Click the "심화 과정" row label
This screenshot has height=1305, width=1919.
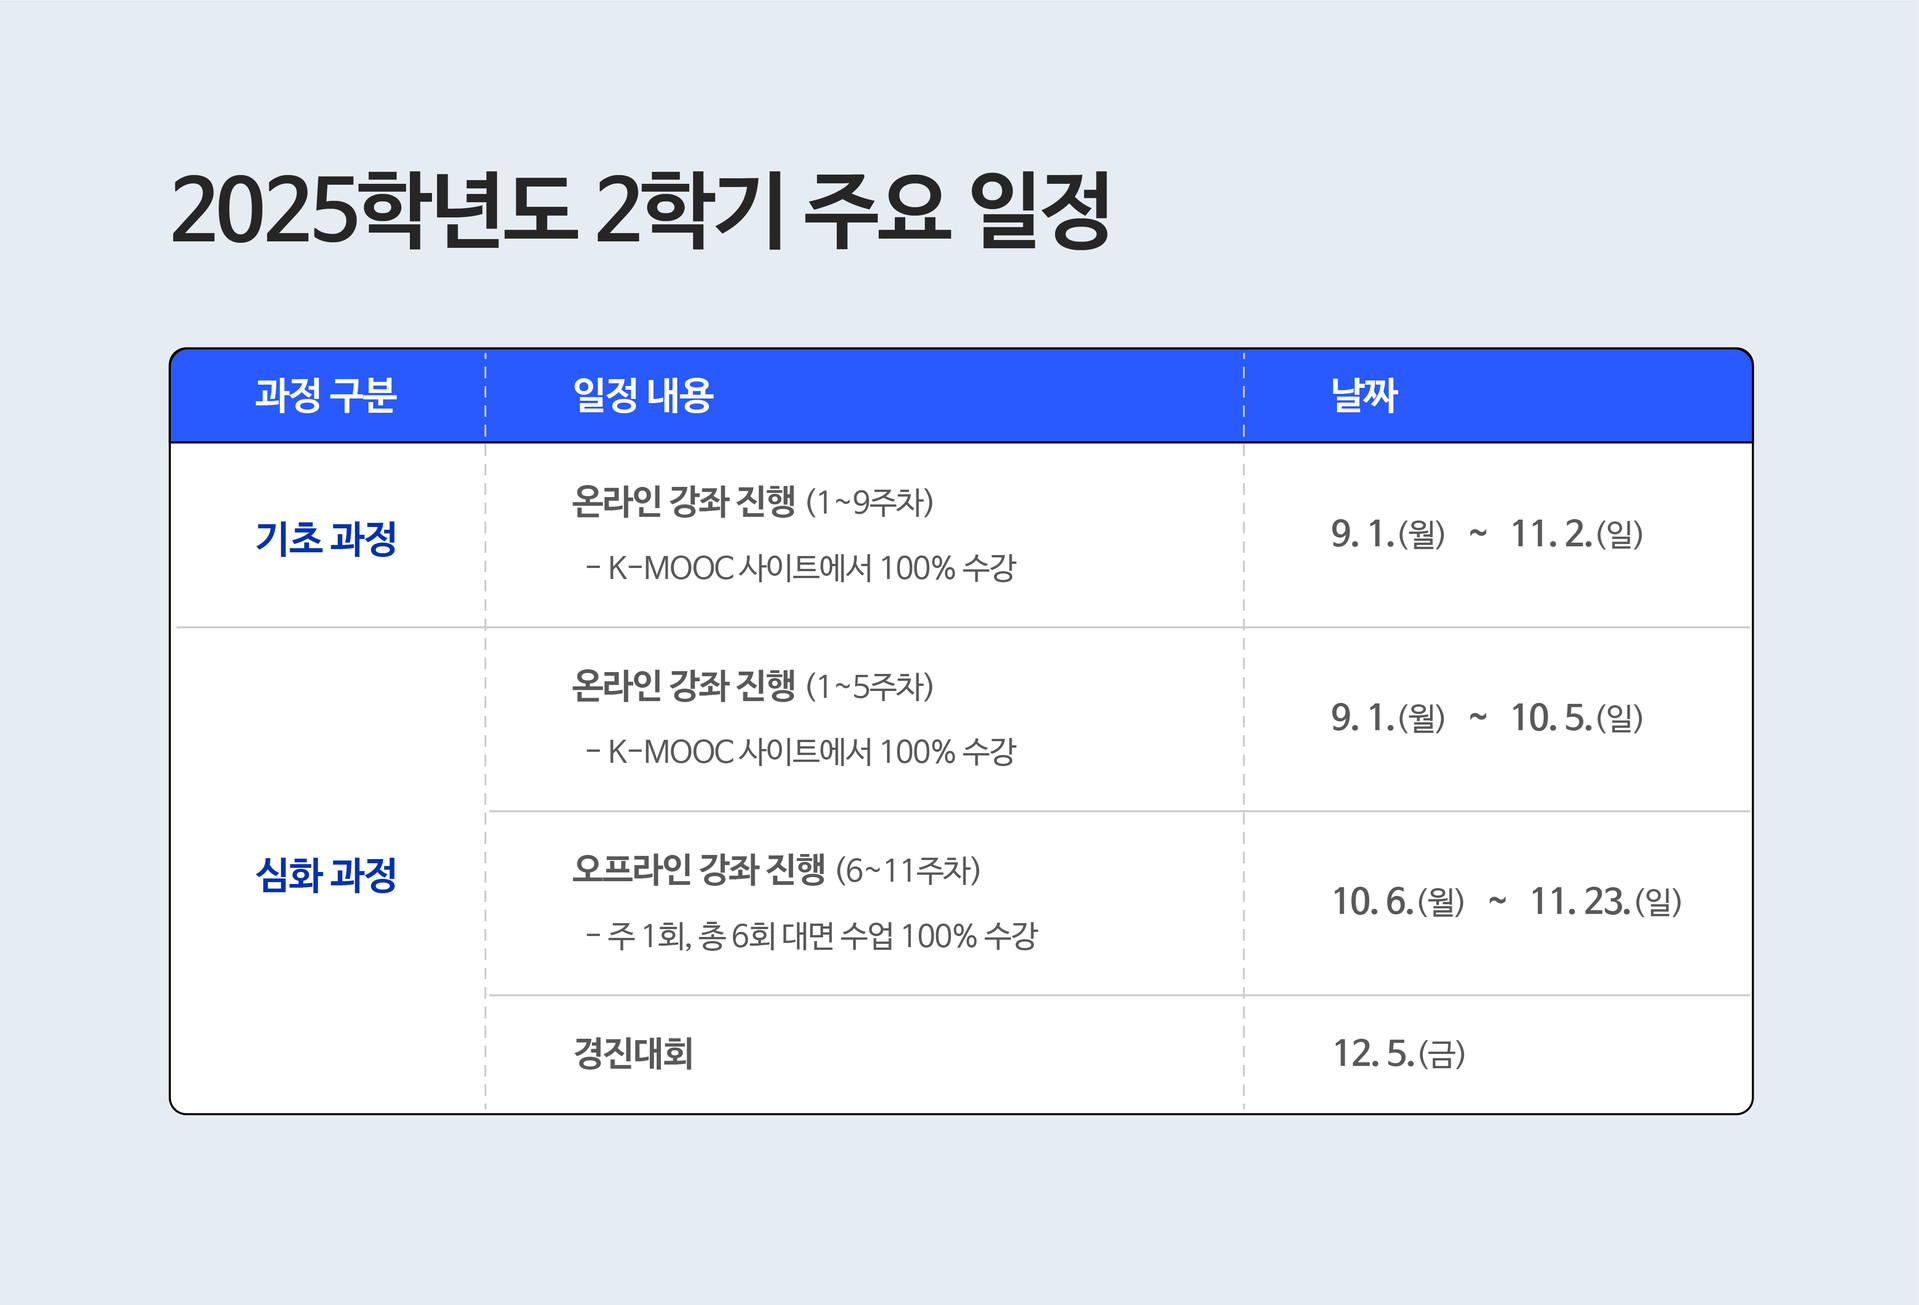pos(326,876)
